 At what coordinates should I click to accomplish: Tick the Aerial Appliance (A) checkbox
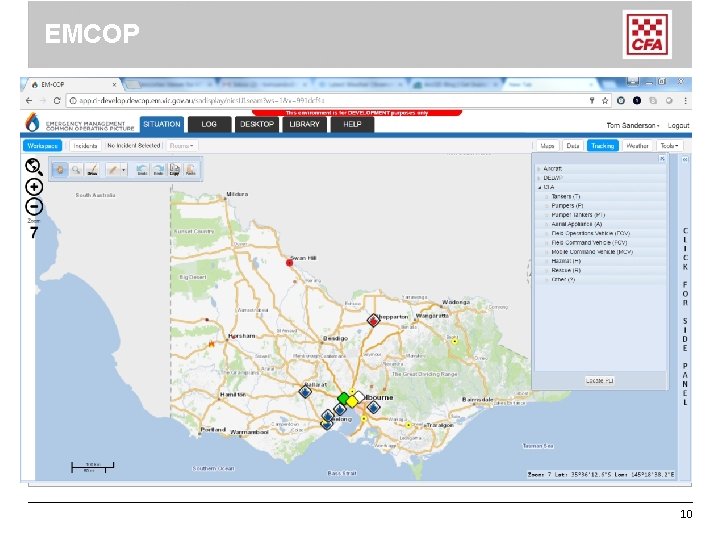pyautogui.click(x=547, y=224)
